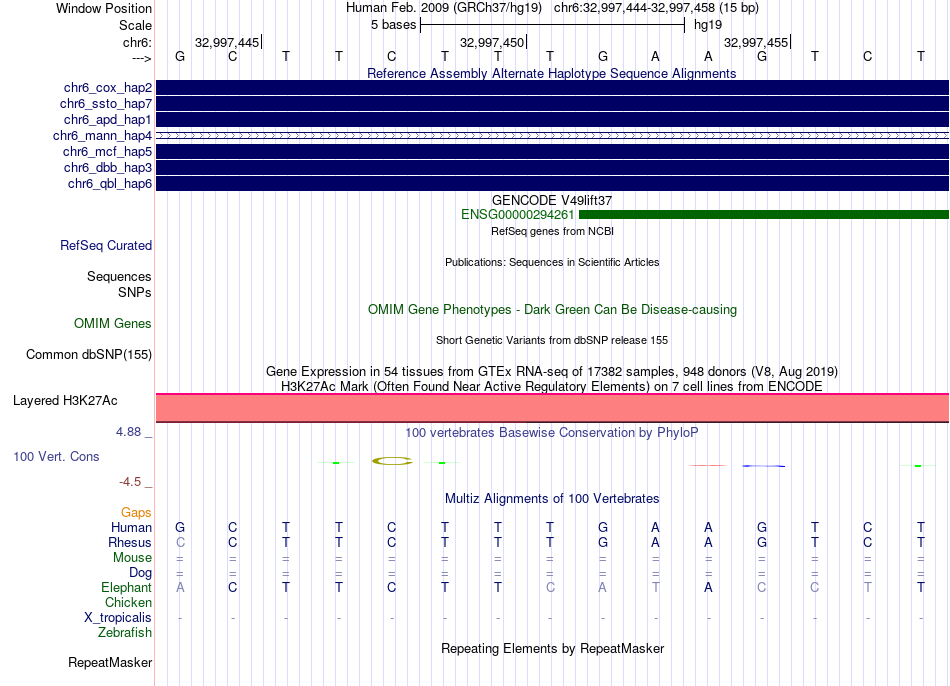Click the 100 Vert. Cons label

[x=56, y=456]
